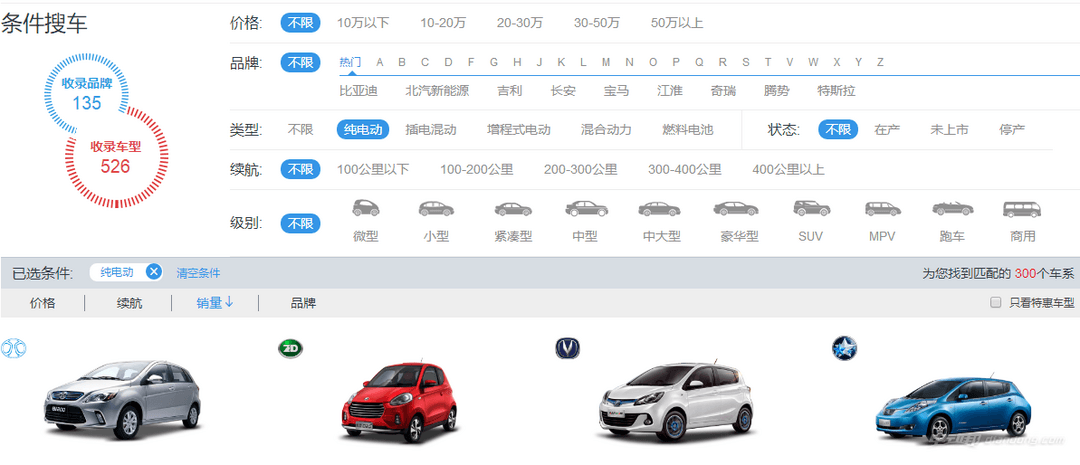Click the 收录品牌 135 circle

[x=87, y=94]
